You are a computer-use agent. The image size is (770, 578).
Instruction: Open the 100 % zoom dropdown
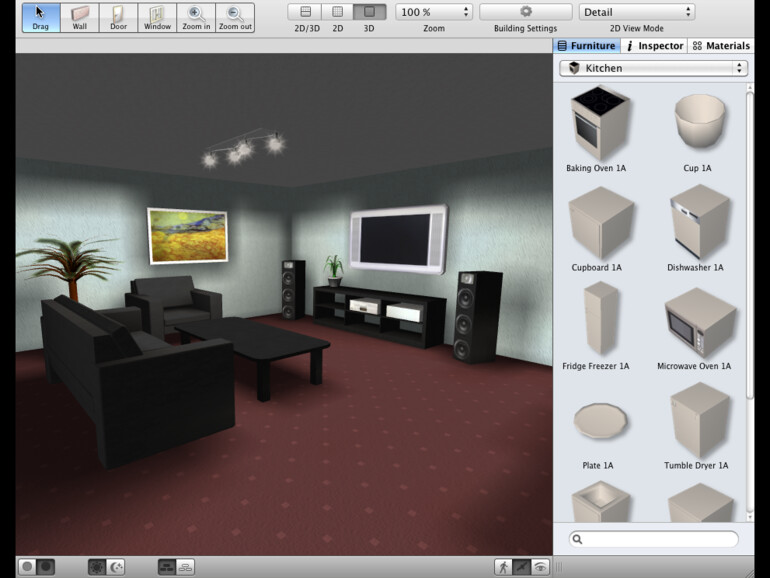point(434,12)
